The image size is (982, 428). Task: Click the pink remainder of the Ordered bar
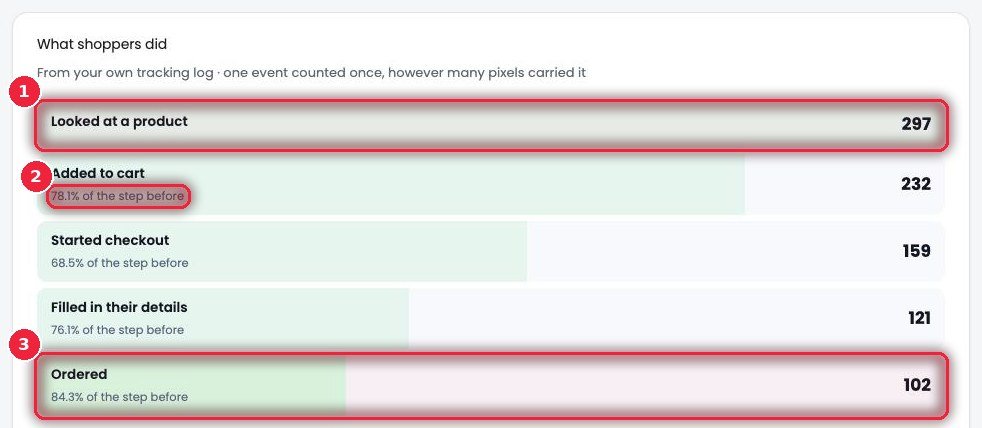click(x=645, y=386)
